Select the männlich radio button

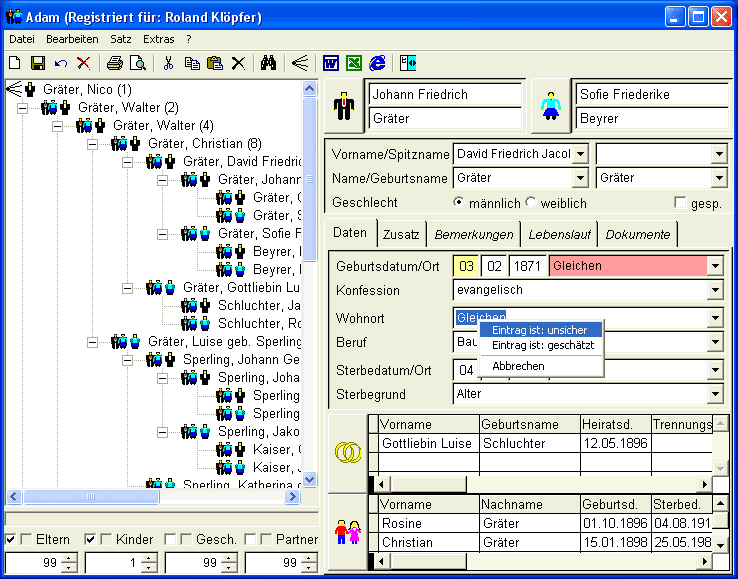[x=458, y=202]
